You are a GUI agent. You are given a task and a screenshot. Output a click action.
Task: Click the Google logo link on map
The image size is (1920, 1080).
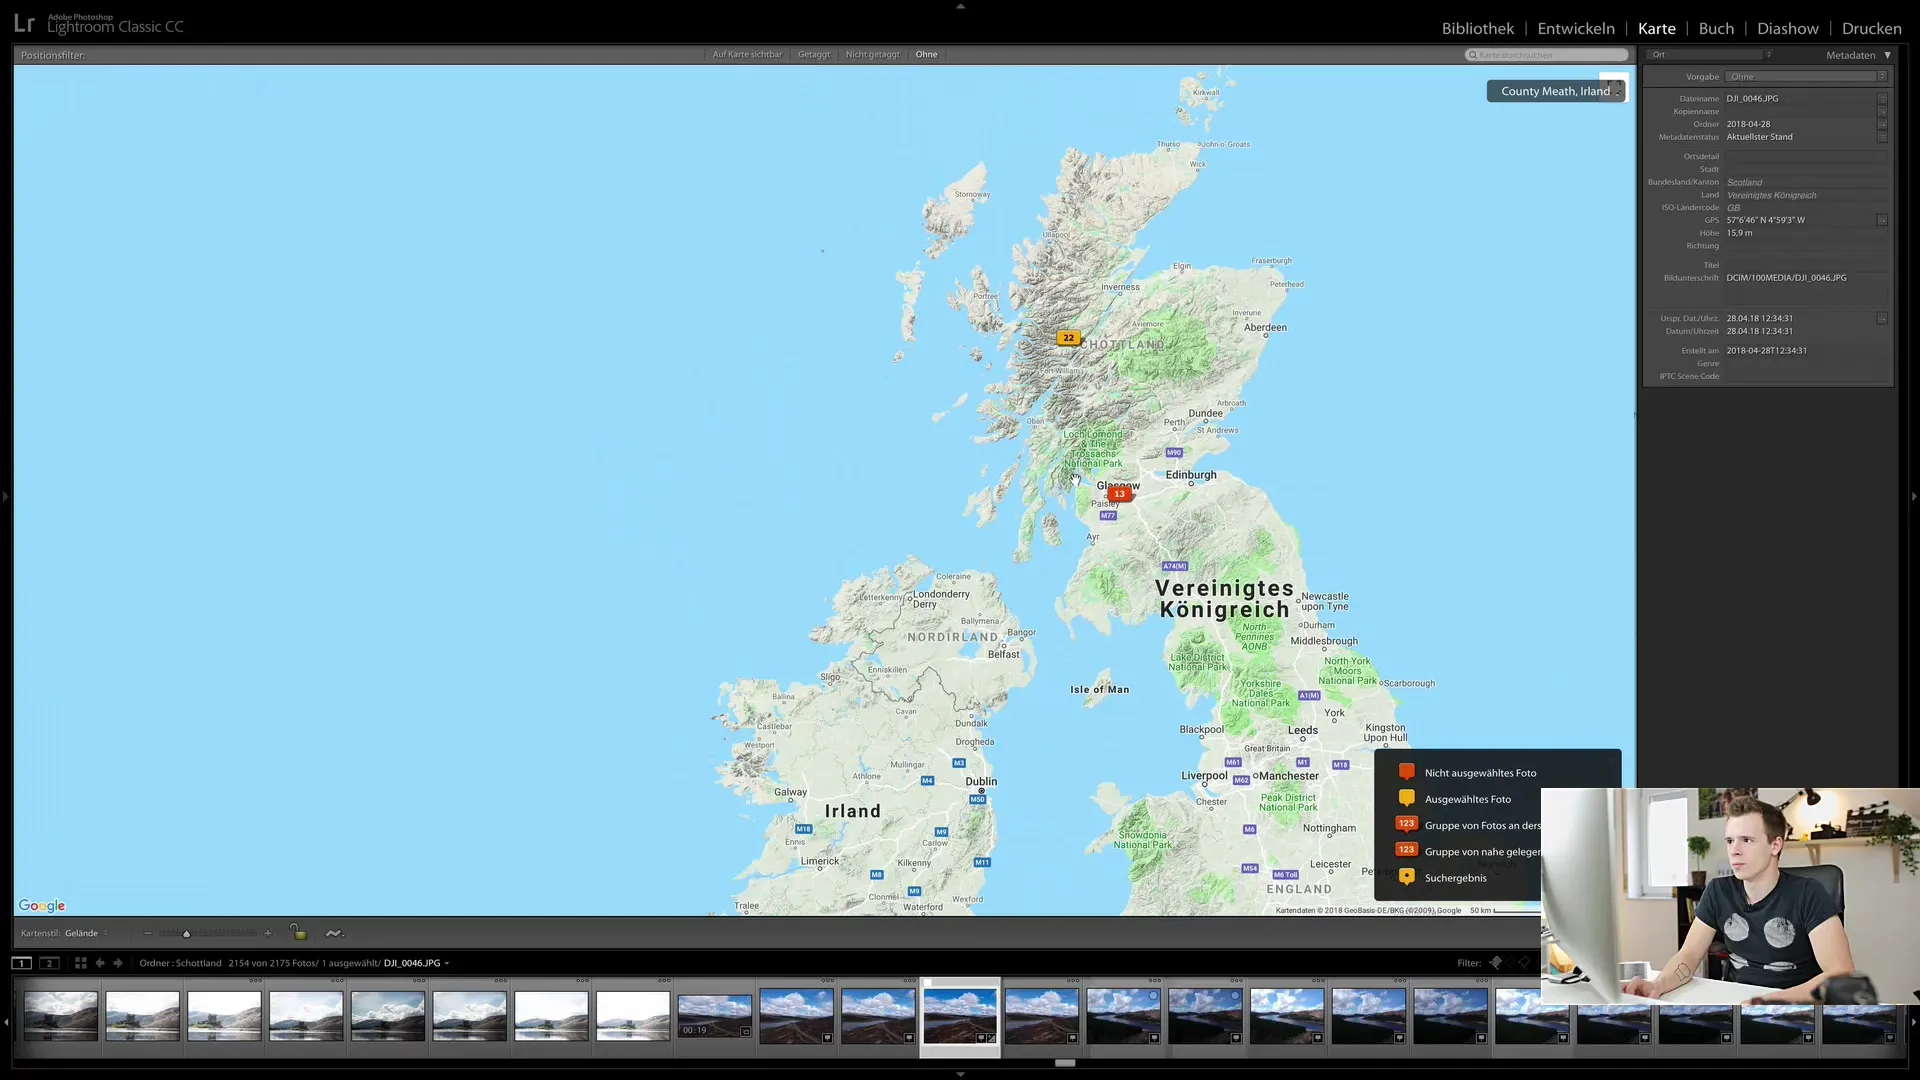point(42,905)
